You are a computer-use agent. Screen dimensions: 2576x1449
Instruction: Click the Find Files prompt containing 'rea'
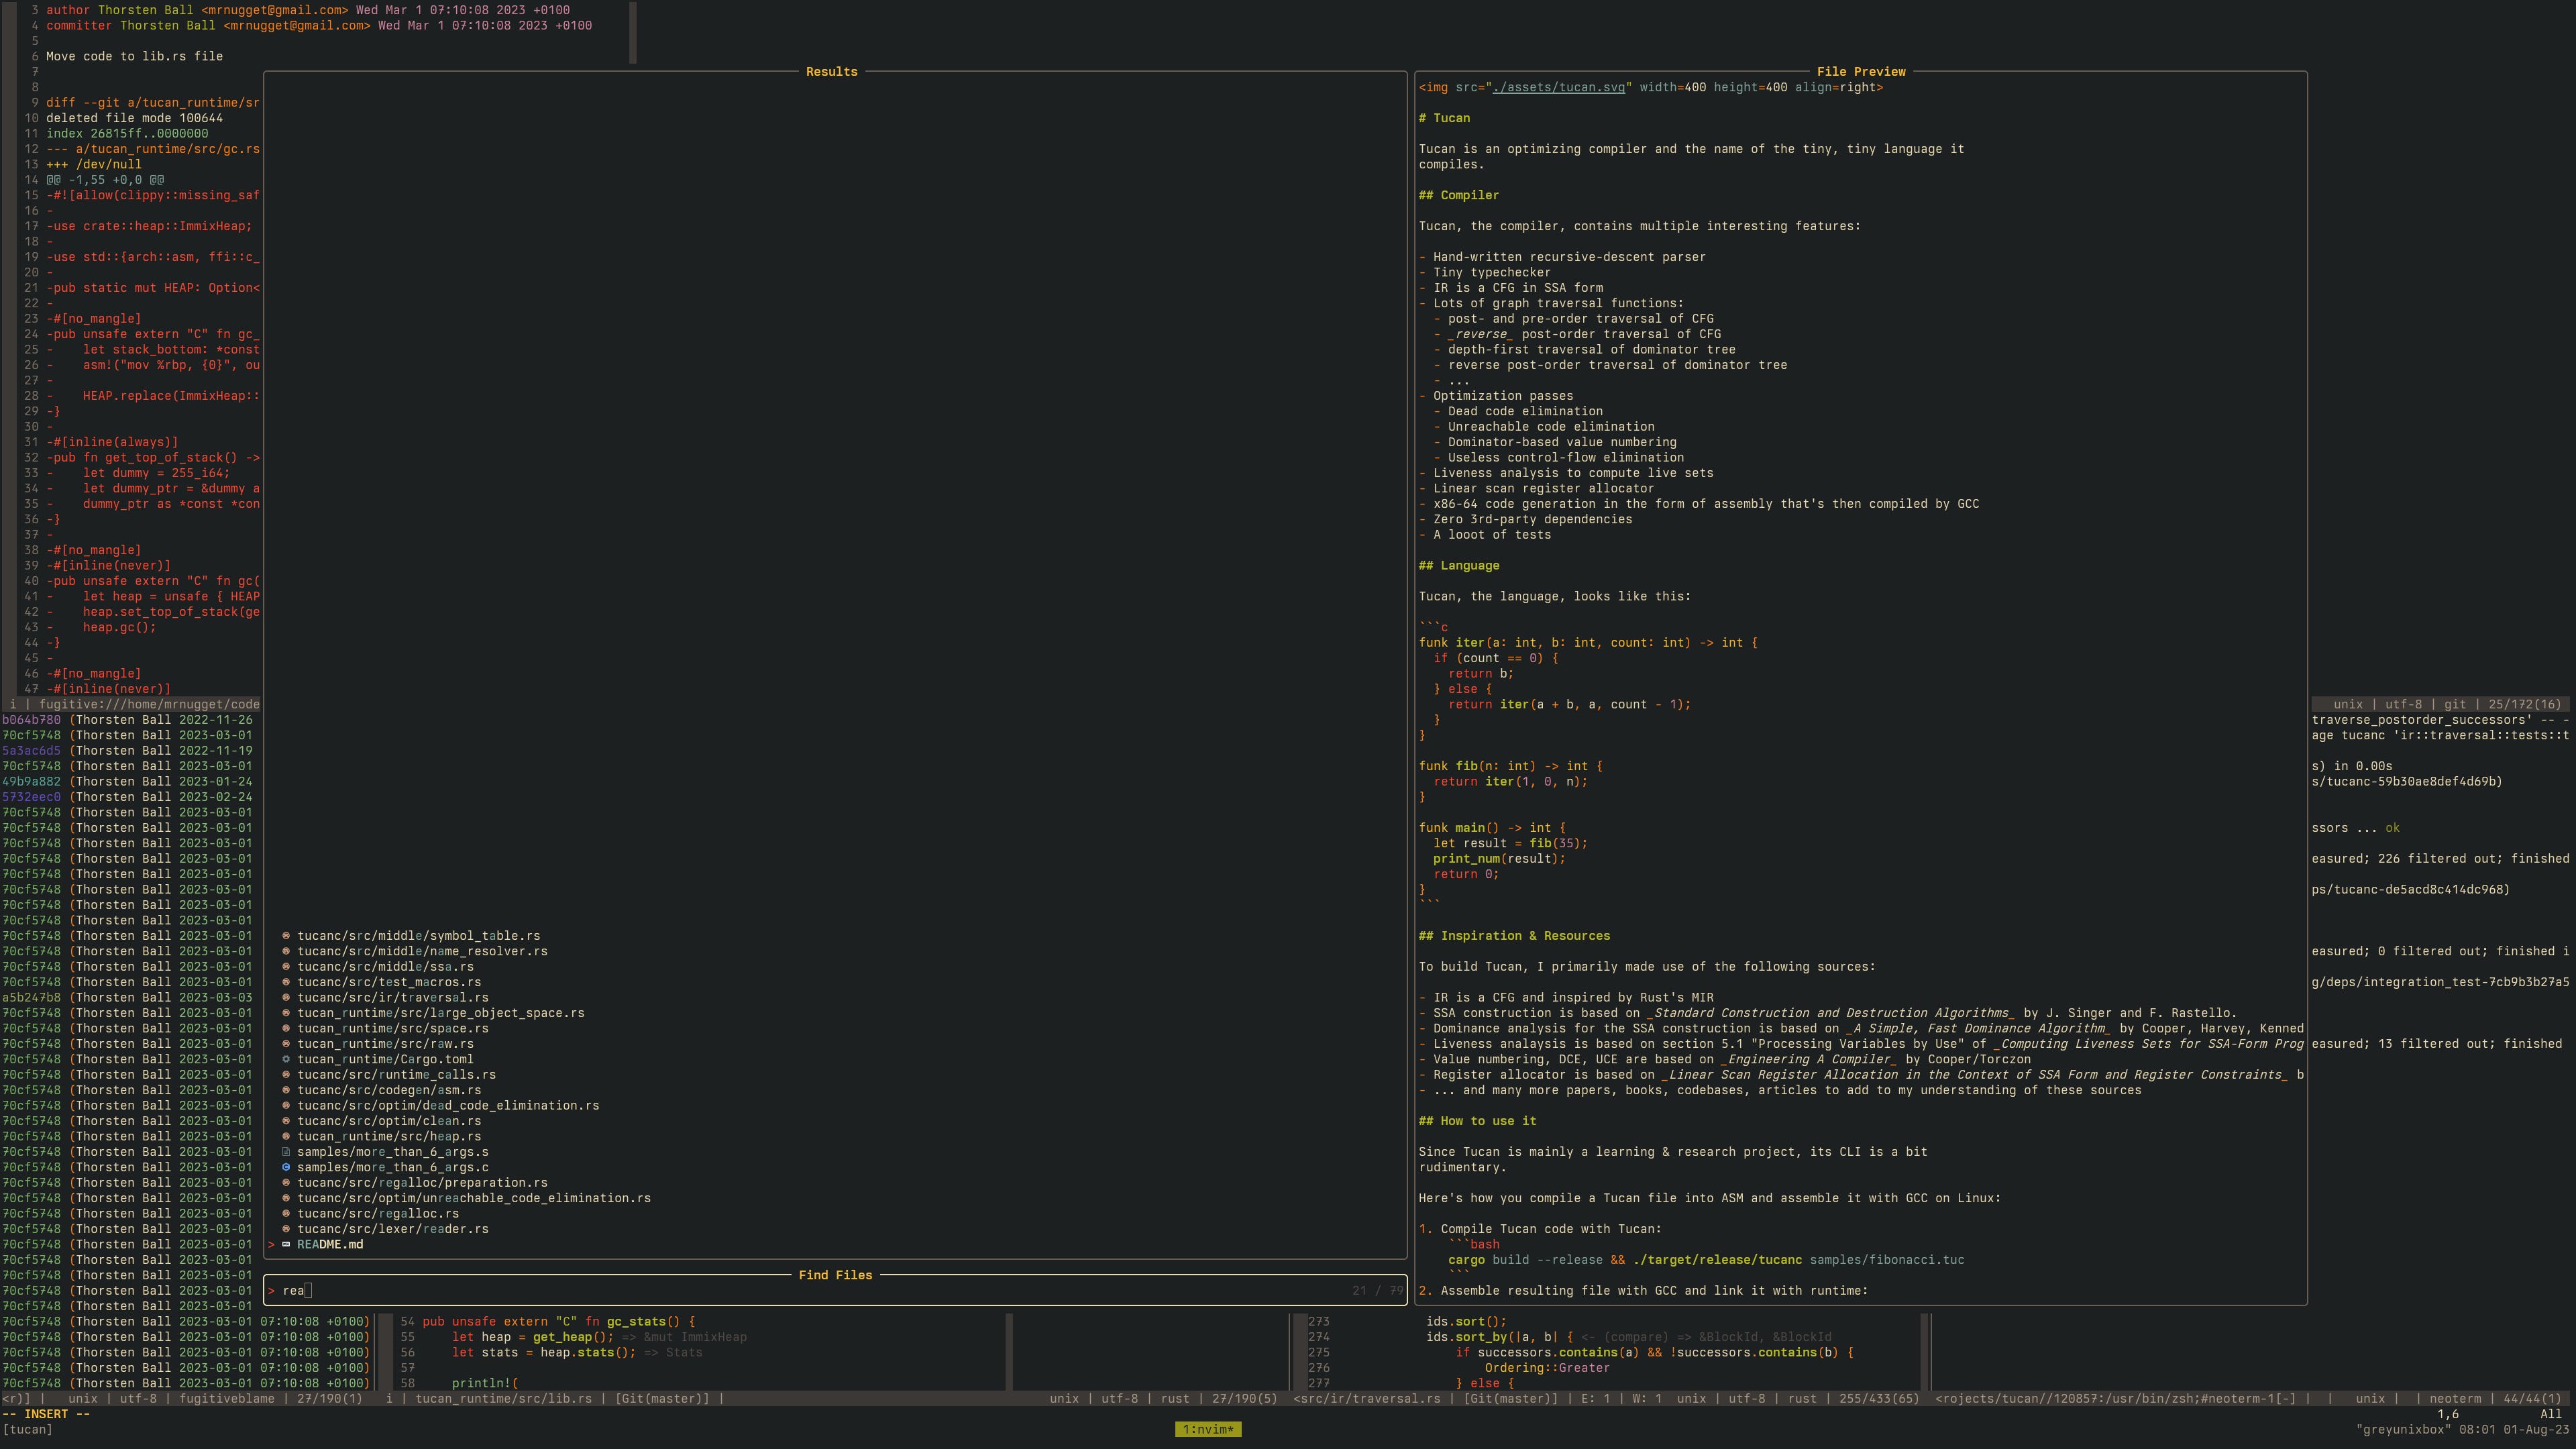[x=835, y=1291]
